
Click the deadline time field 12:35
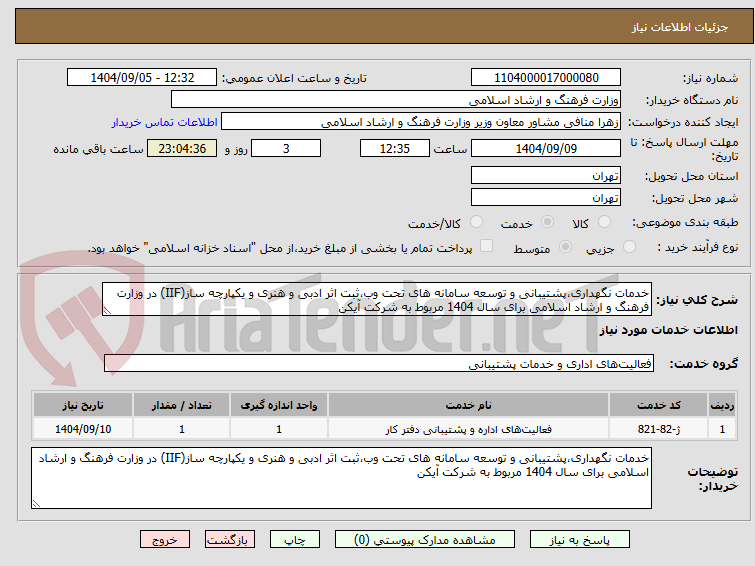tap(395, 148)
